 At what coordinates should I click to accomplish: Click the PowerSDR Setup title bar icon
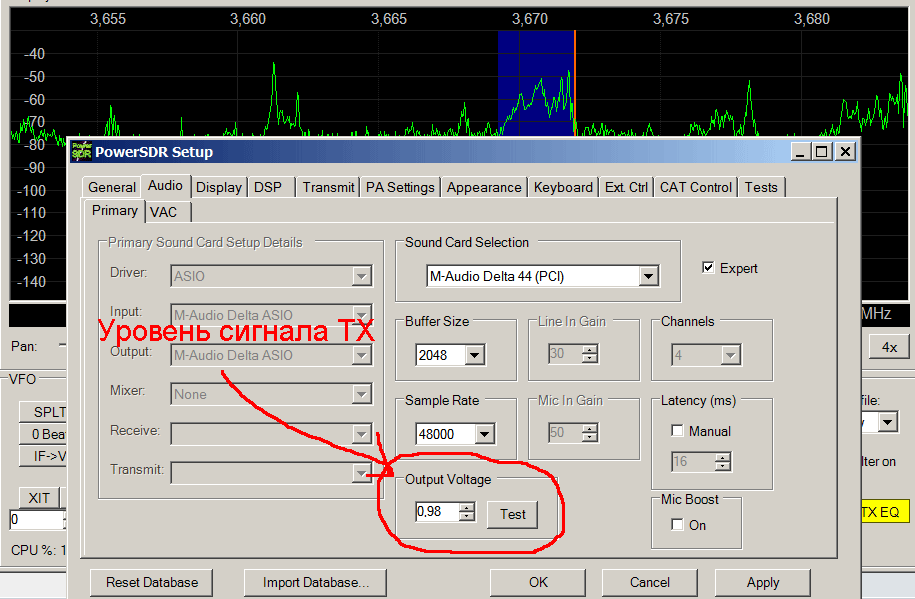tap(82, 152)
